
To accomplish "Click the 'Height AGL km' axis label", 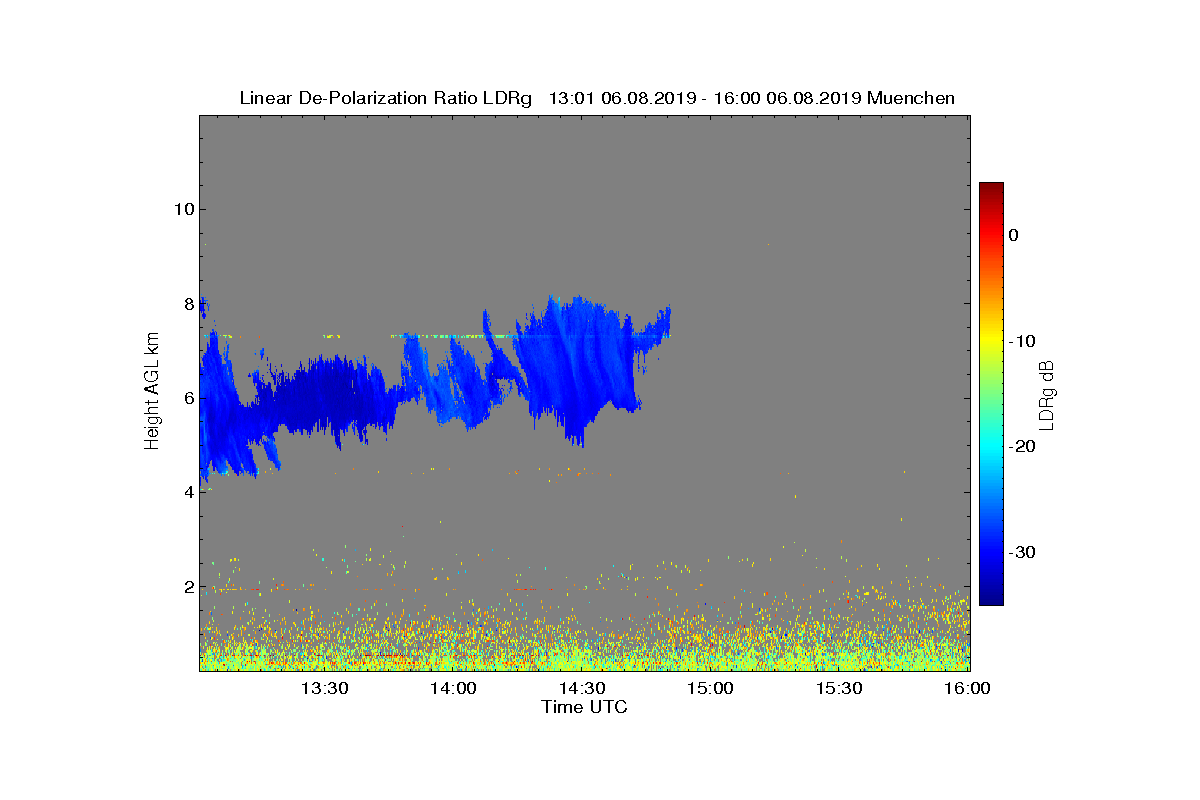I will (152, 392).
